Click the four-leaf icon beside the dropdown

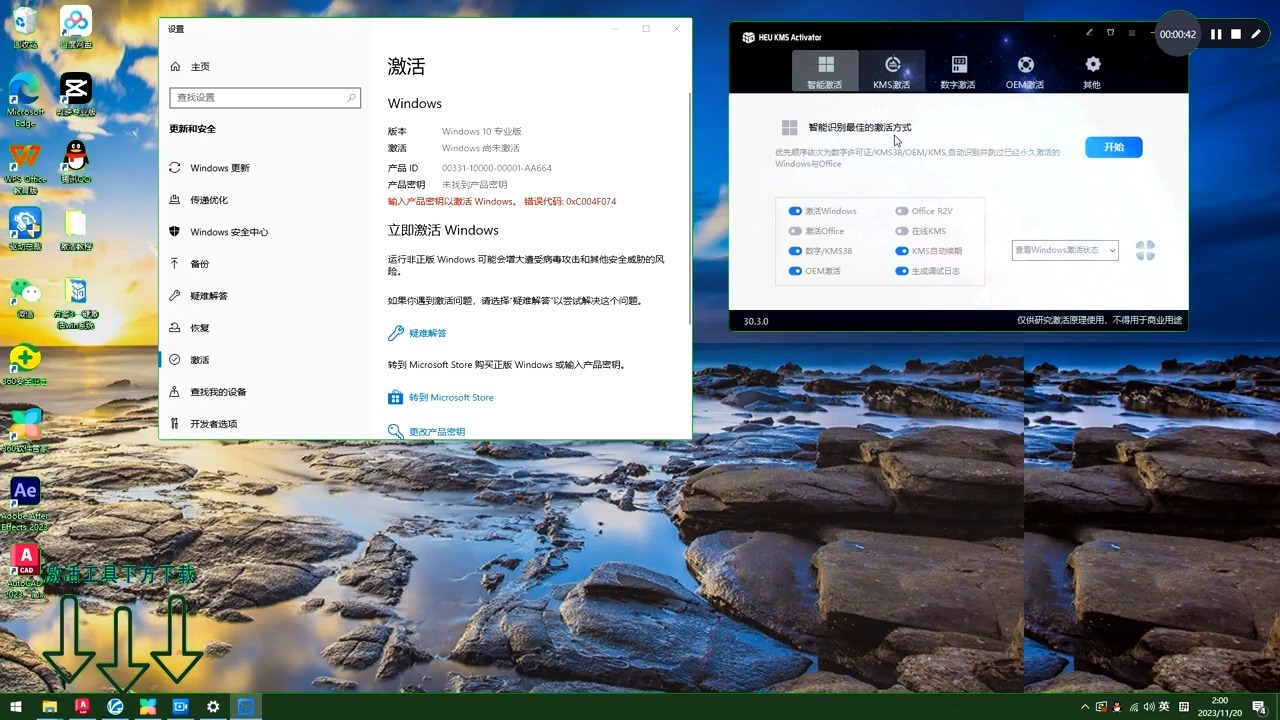(1145, 250)
